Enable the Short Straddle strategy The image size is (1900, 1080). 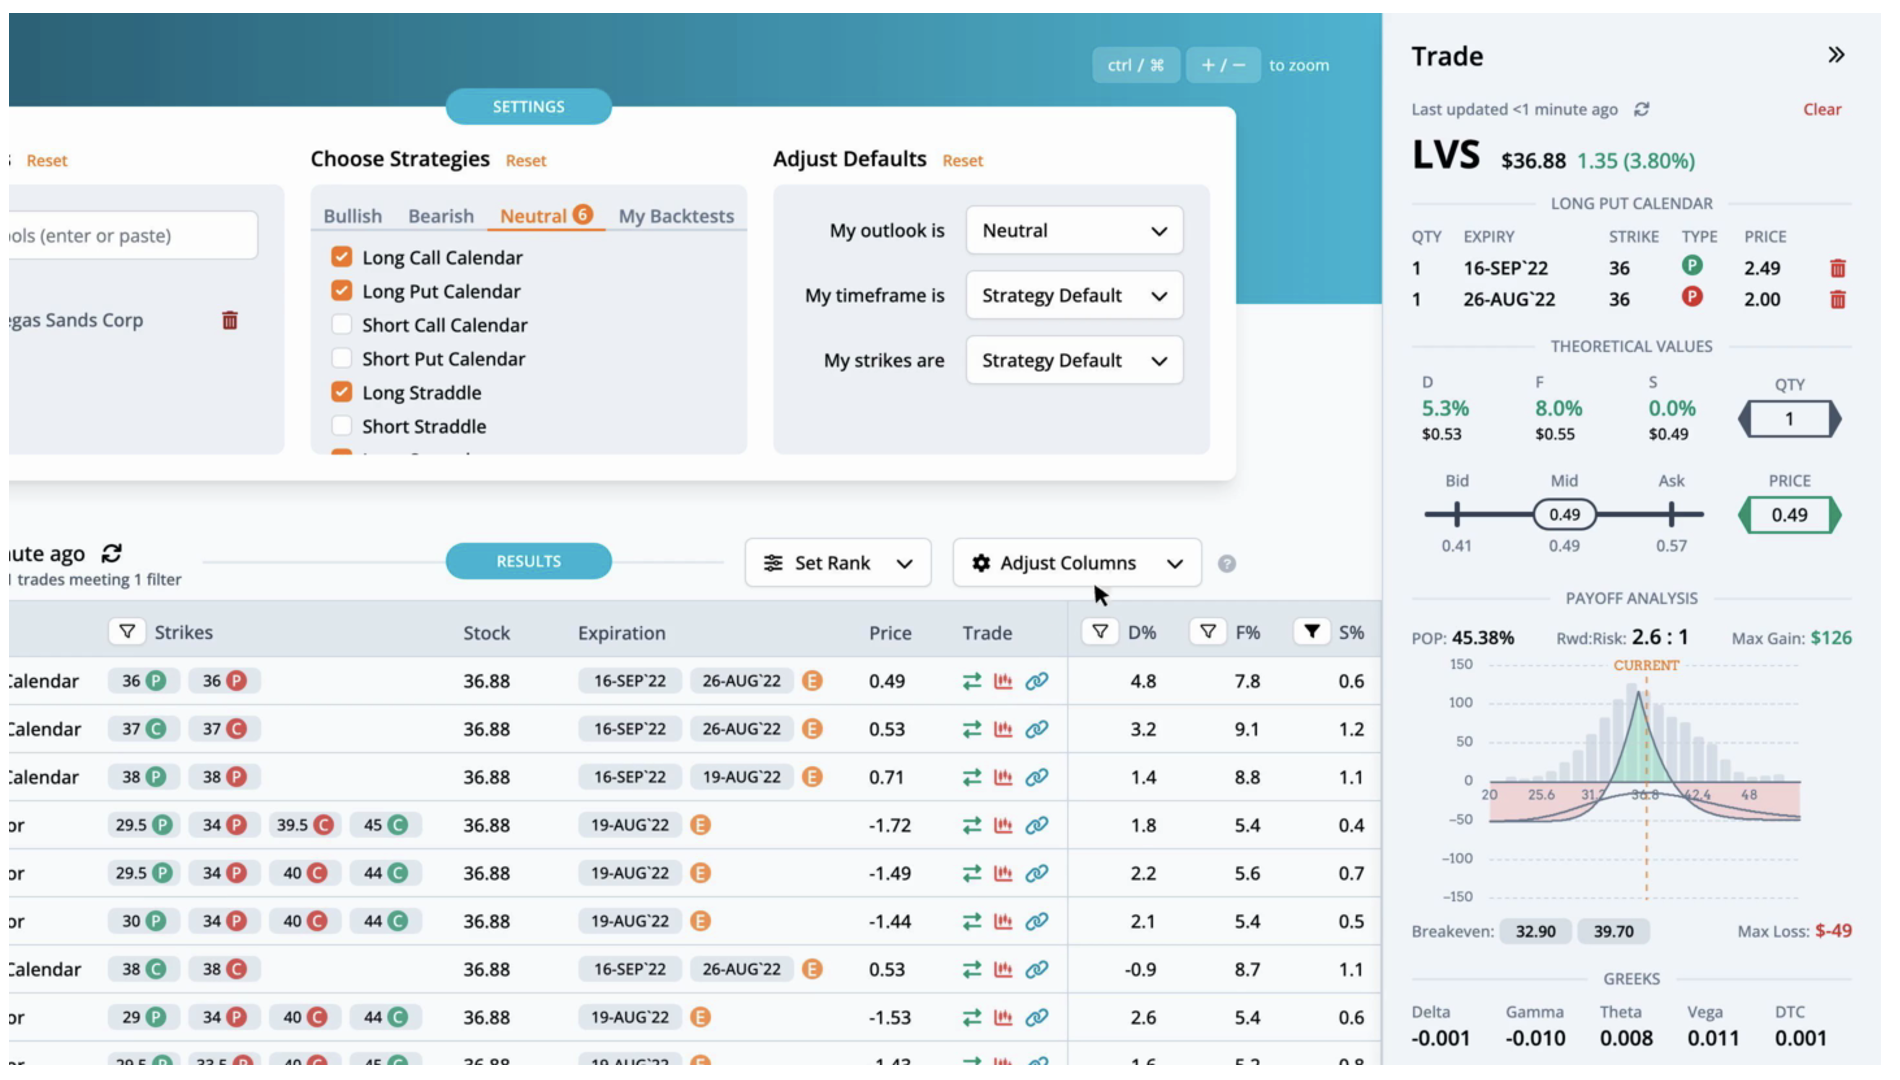coord(341,426)
